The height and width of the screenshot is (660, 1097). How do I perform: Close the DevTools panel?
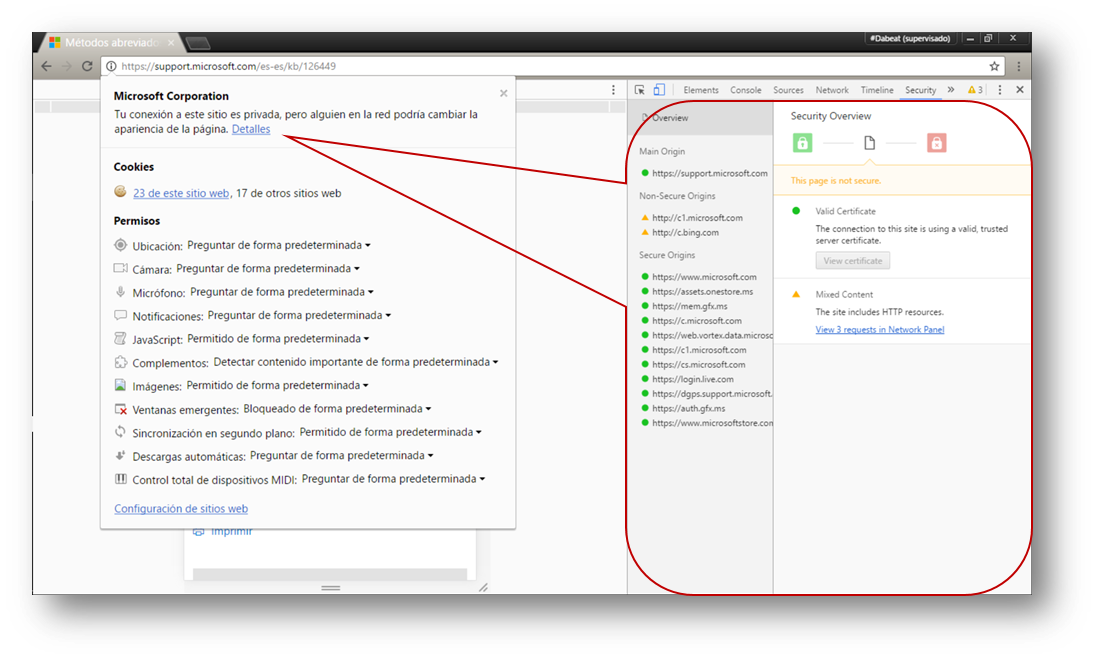(x=1020, y=90)
